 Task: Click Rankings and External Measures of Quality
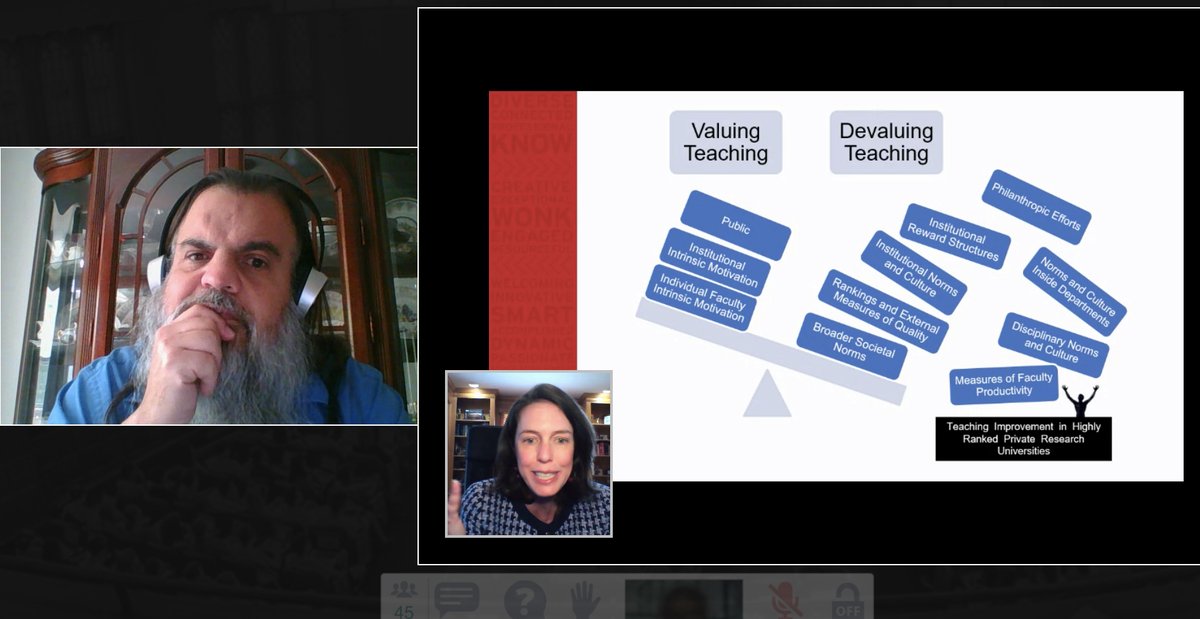coord(883,311)
